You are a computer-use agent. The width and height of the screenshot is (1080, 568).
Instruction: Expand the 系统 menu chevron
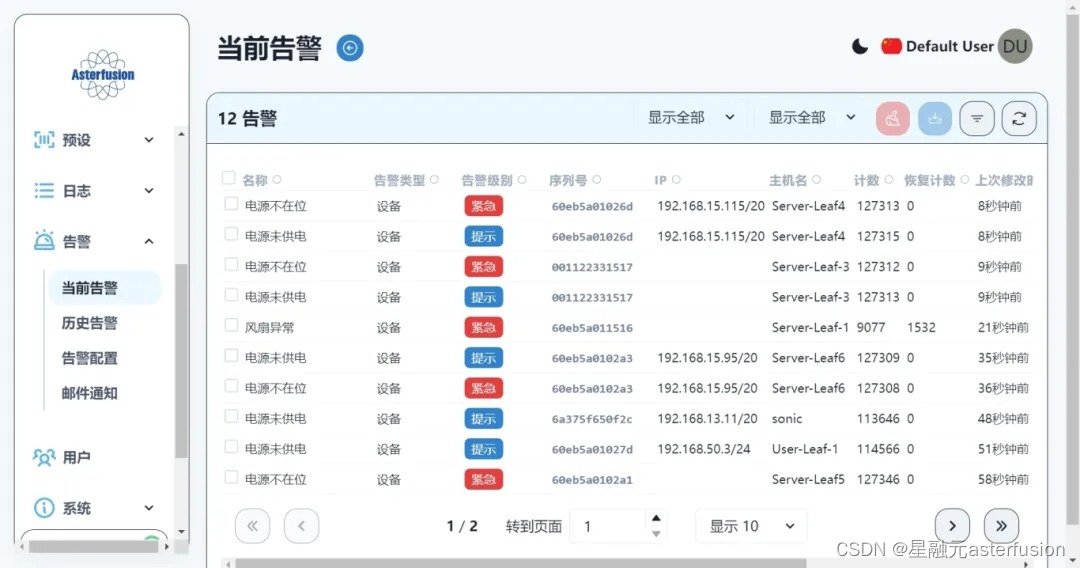tap(149, 508)
